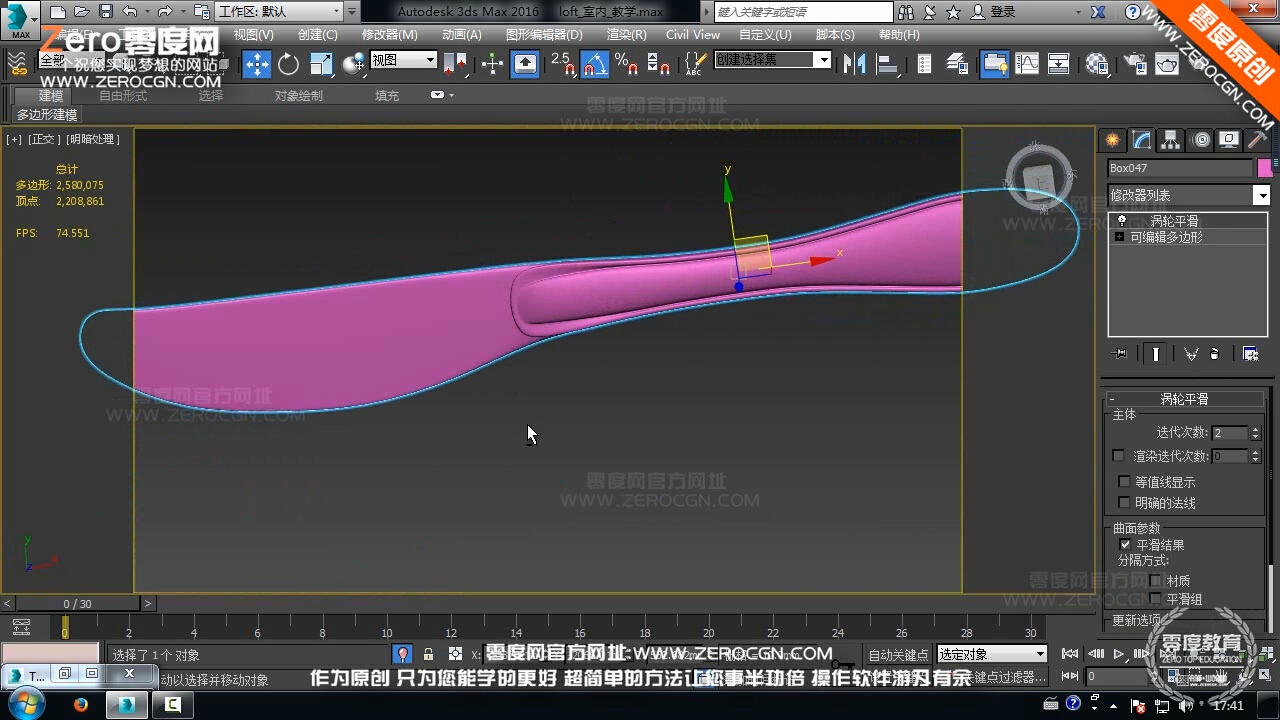Click the Pin Stack icon

[x=1120, y=353]
